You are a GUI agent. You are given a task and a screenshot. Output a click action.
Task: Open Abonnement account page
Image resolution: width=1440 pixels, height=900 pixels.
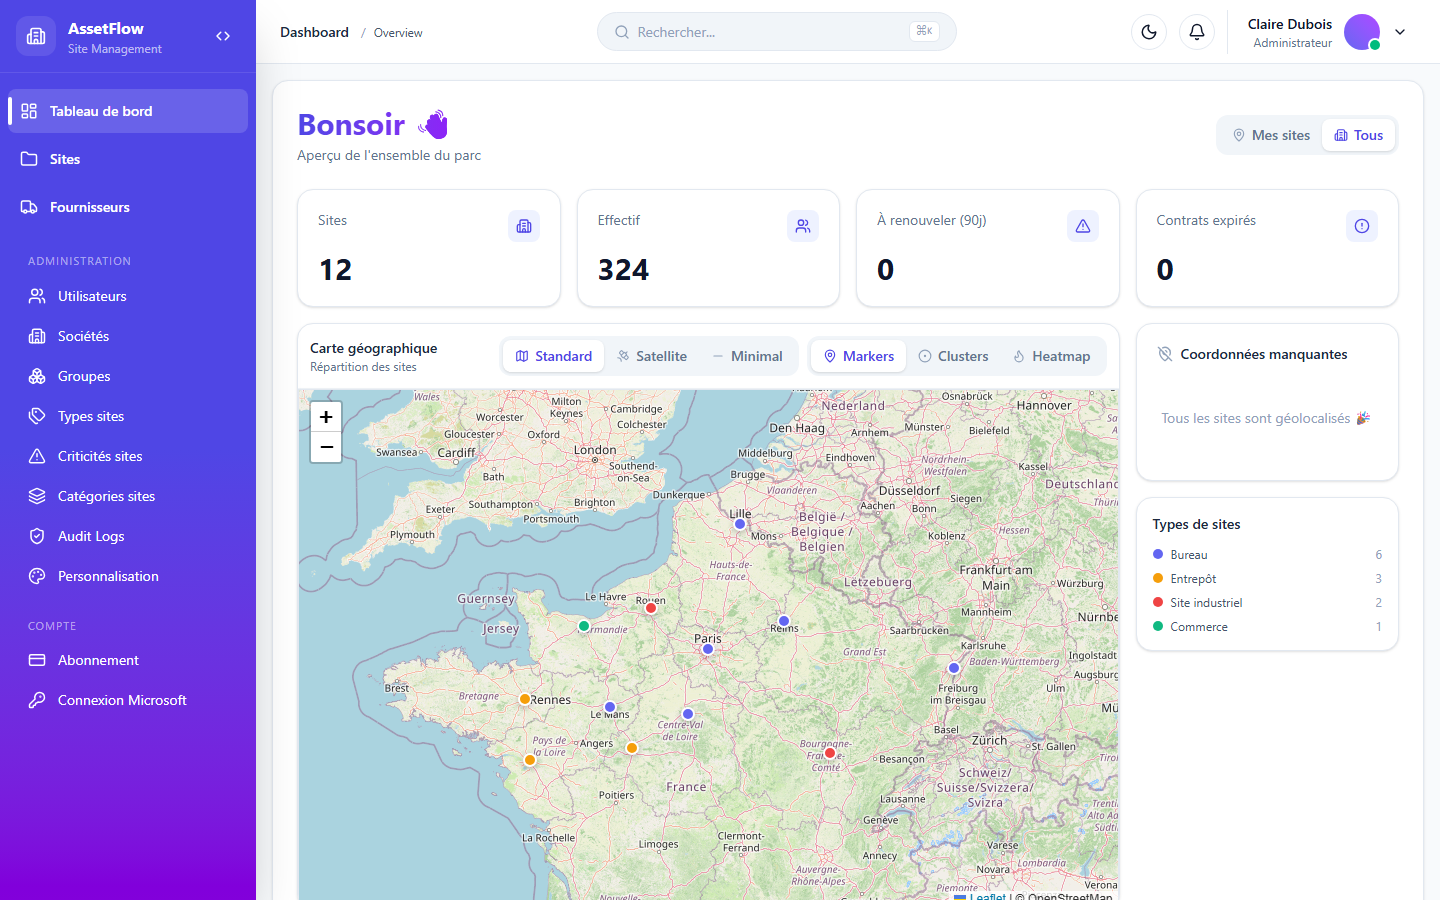[128, 660]
